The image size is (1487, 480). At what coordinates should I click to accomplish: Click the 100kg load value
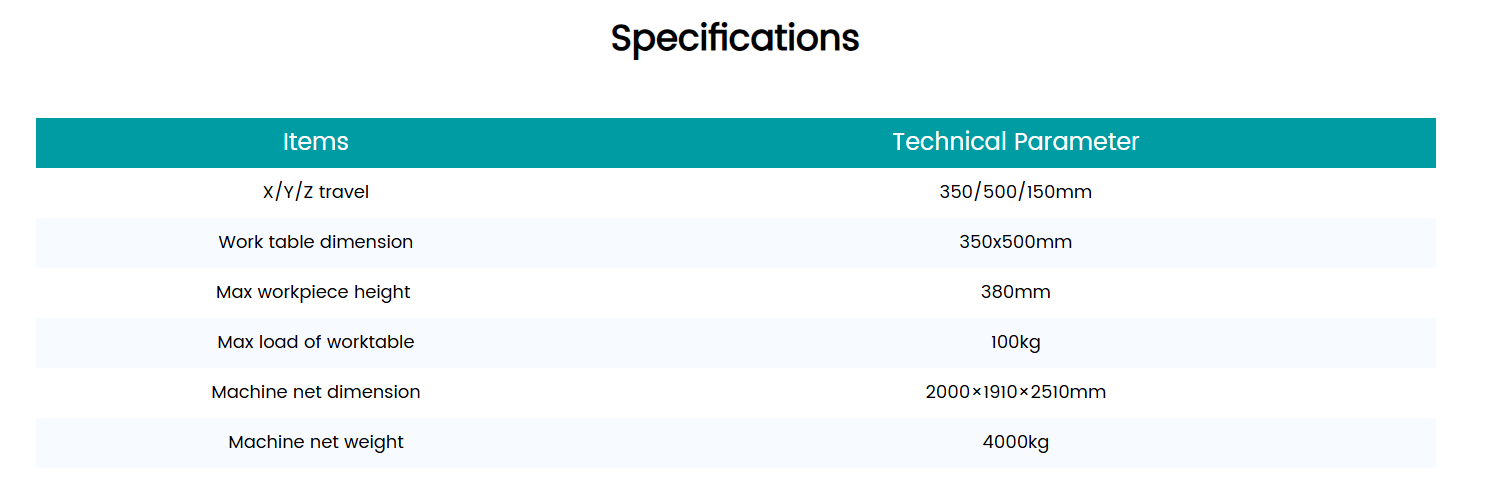click(x=1016, y=342)
